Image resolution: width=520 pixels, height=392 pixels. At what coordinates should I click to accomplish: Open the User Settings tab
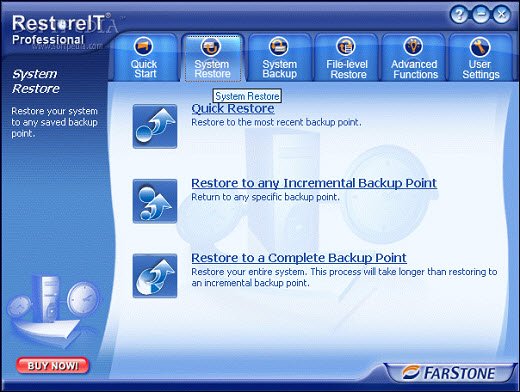pyautogui.click(x=481, y=57)
